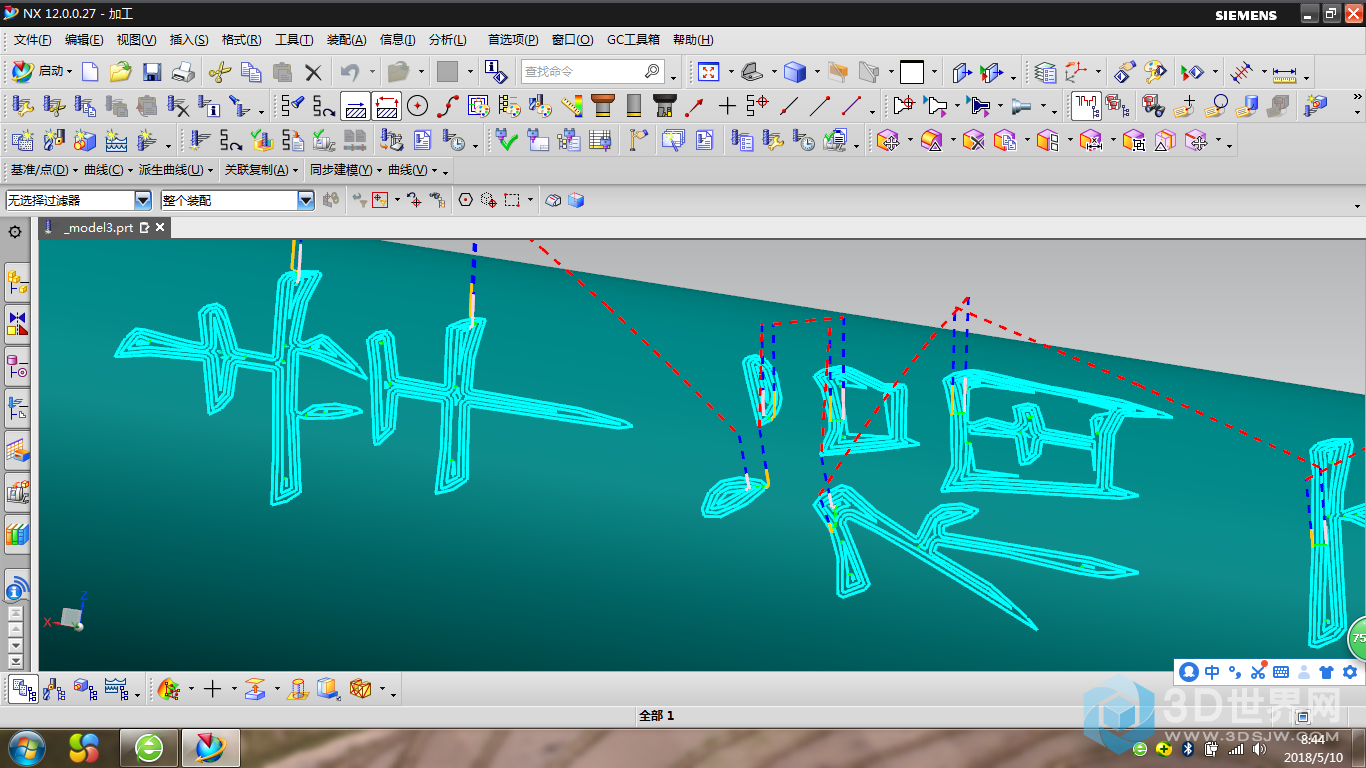The height and width of the screenshot is (768, 1366).
Task: Click the rainbow ruler feed rate icon
Action: pos(572,105)
